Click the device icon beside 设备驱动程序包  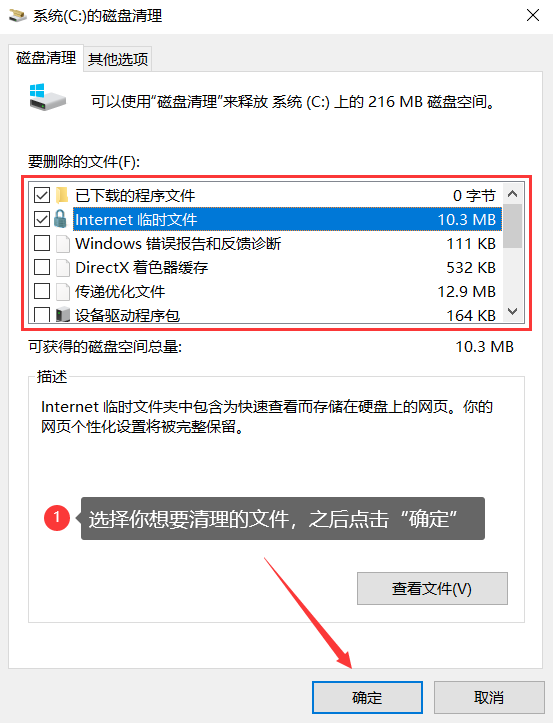click(x=62, y=315)
